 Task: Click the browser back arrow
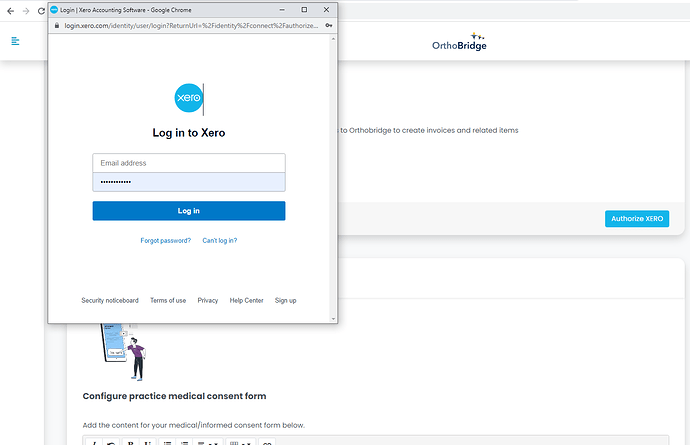pyautogui.click(x=11, y=11)
